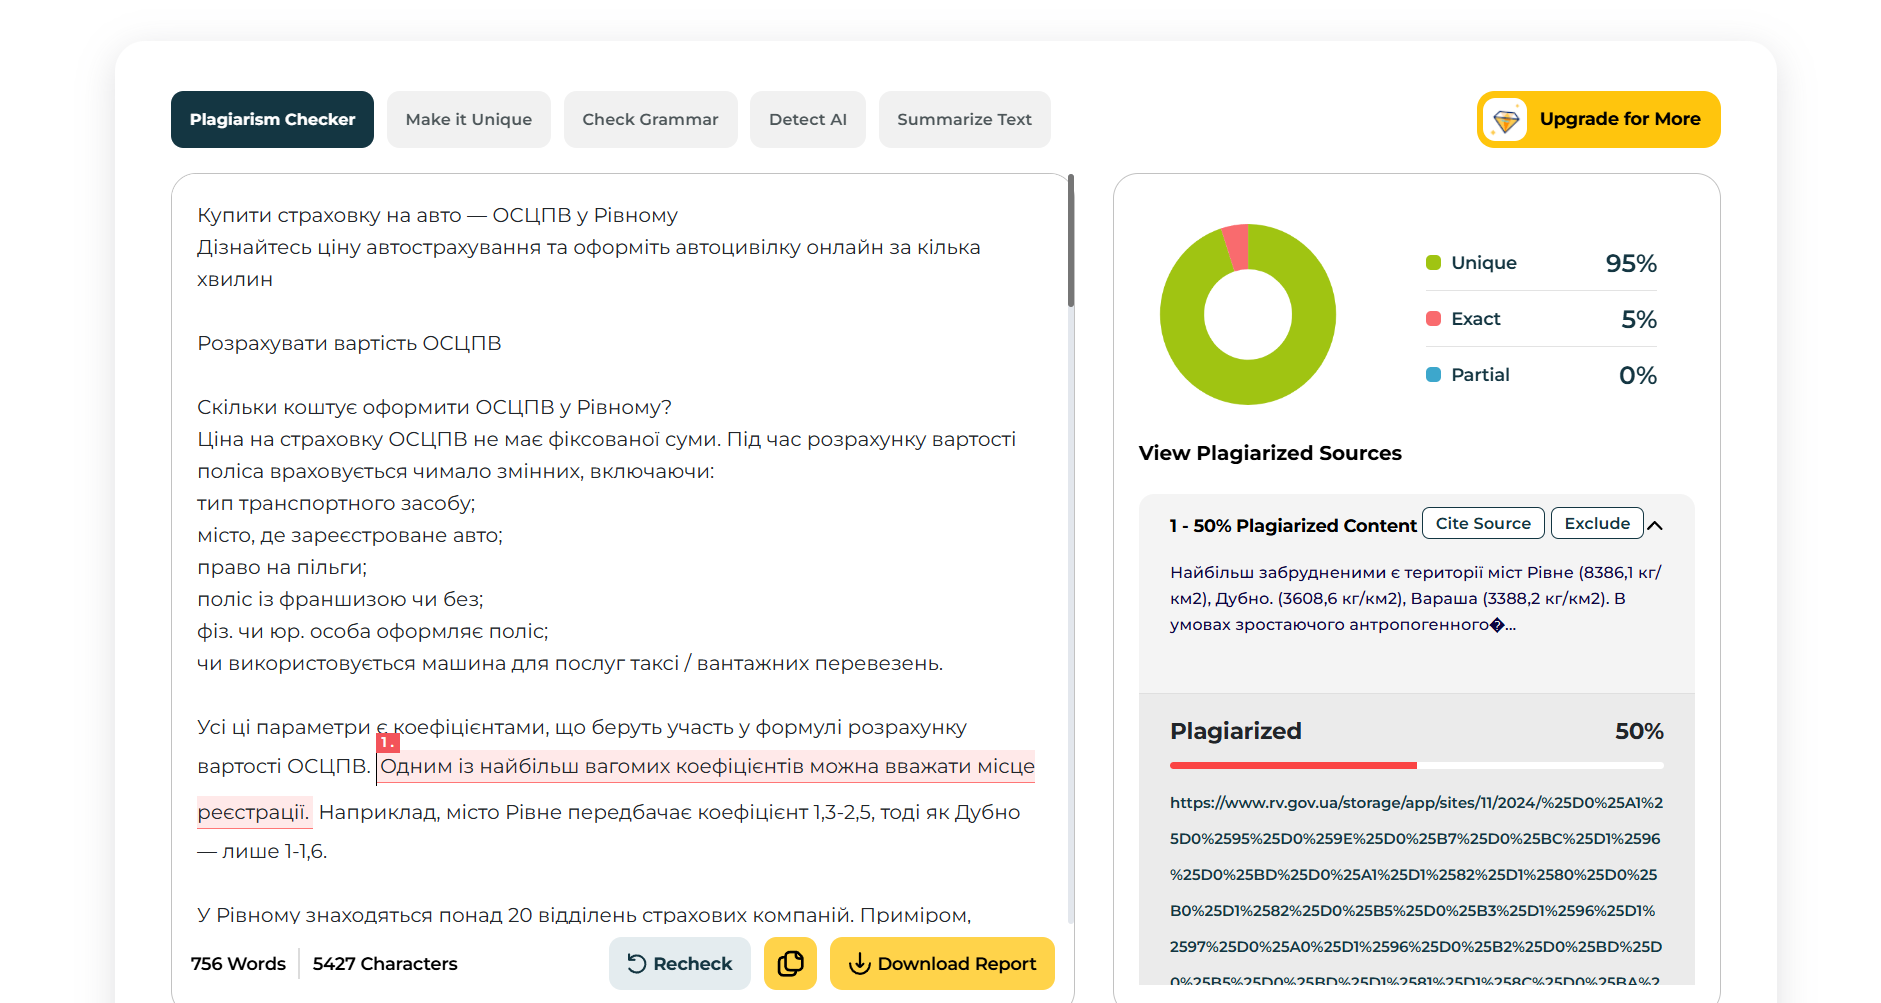Click the line 'Розрахувати вартість ОСЦПВ'
This screenshot has height=1003, width=1881.
[x=349, y=343]
